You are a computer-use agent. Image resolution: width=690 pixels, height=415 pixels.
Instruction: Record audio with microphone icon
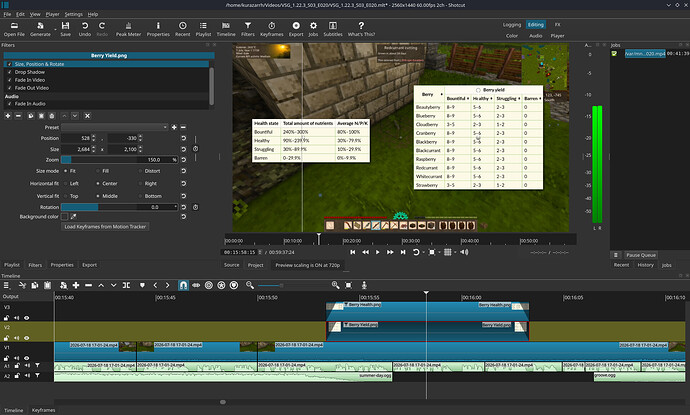coord(364,285)
